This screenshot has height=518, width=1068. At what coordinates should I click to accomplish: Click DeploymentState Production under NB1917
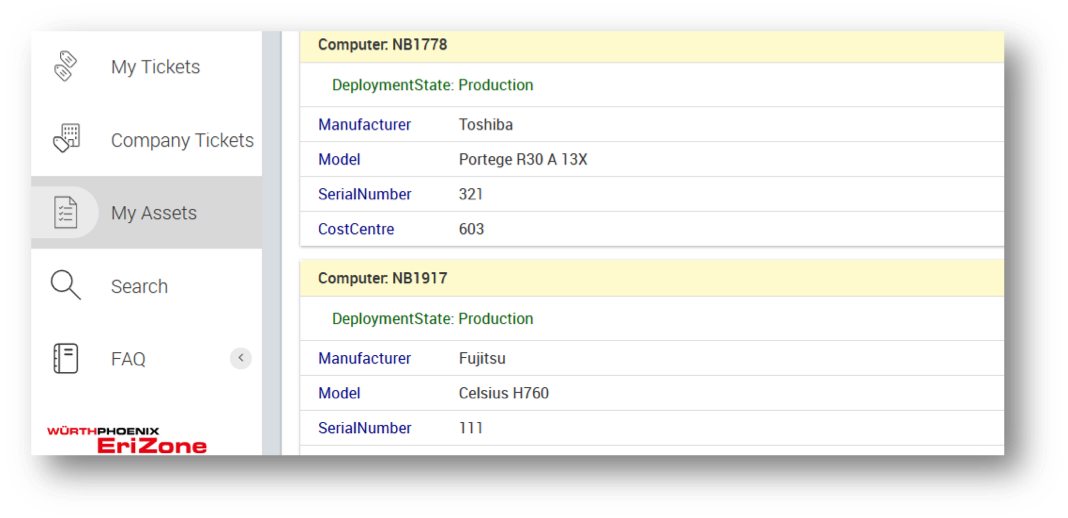tap(433, 319)
